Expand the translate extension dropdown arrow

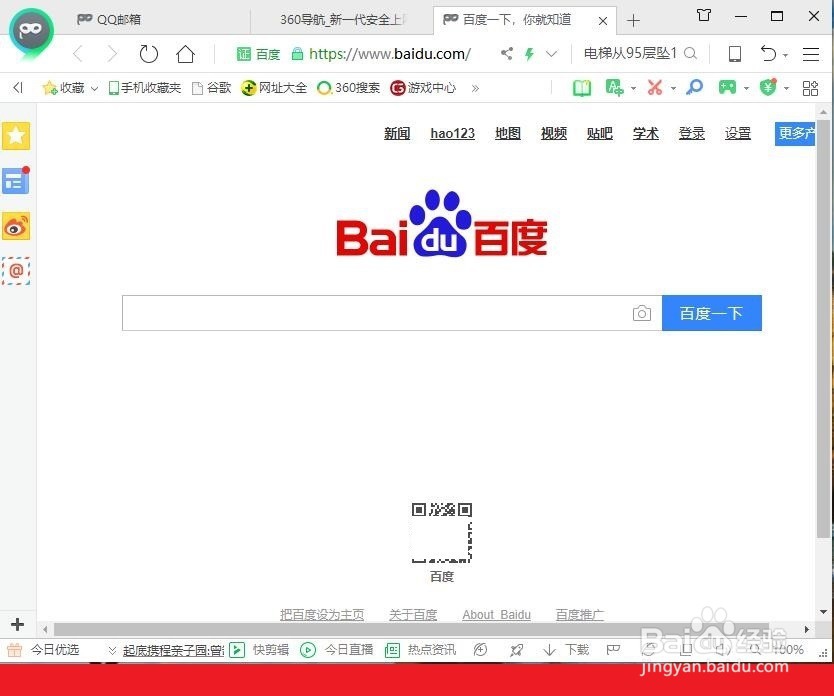point(633,89)
